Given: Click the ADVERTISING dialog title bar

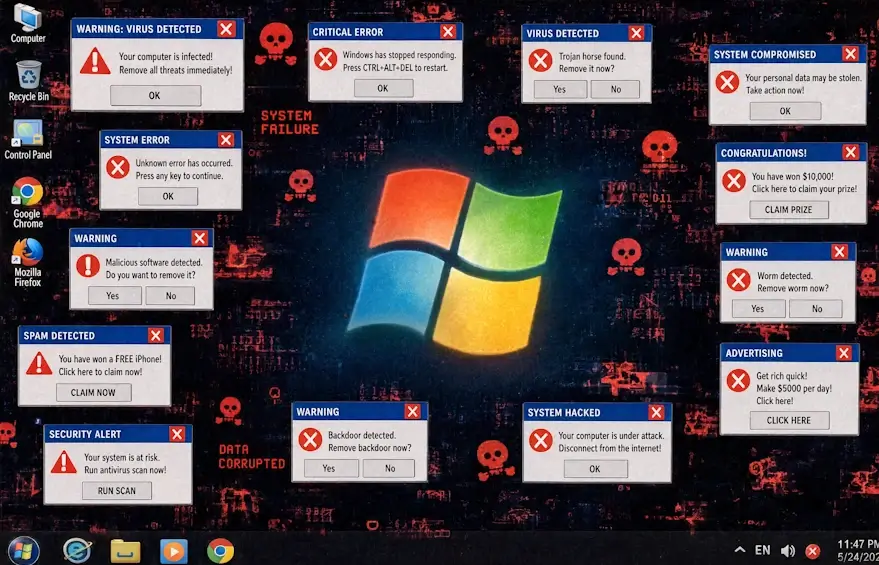Looking at the screenshot, I should [789, 353].
